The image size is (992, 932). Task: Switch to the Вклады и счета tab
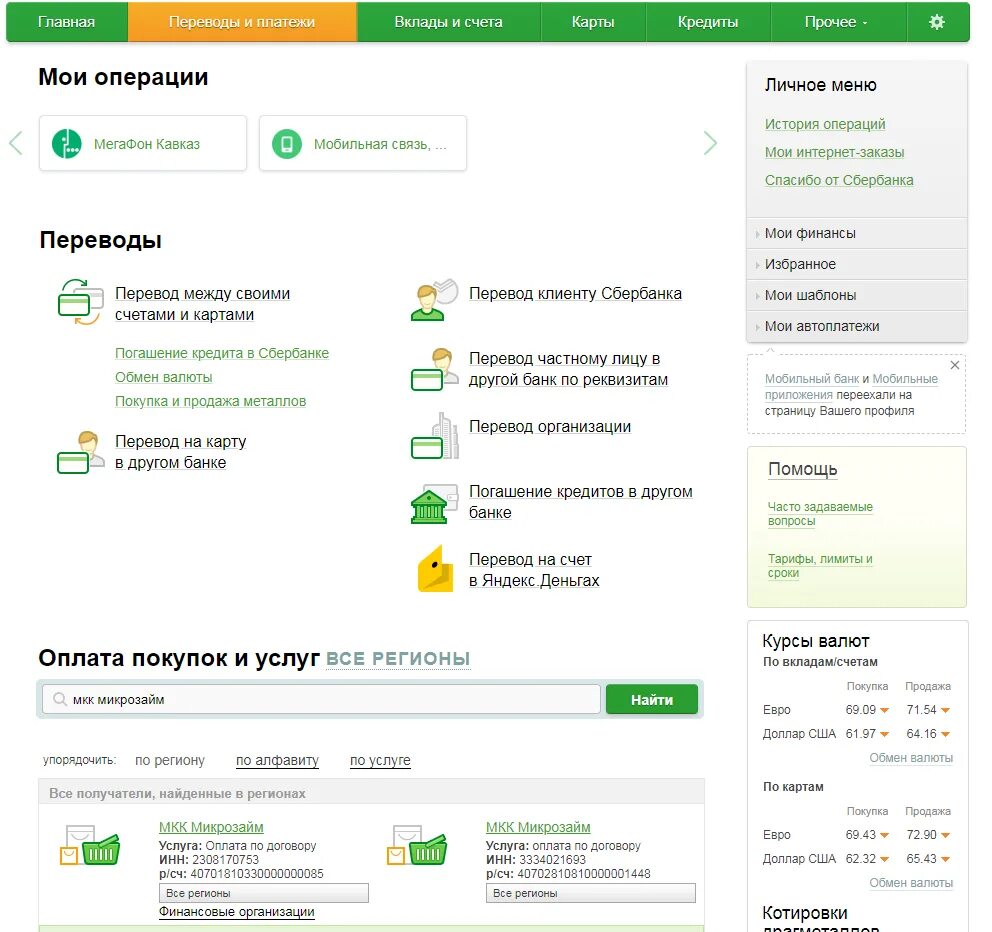(449, 22)
